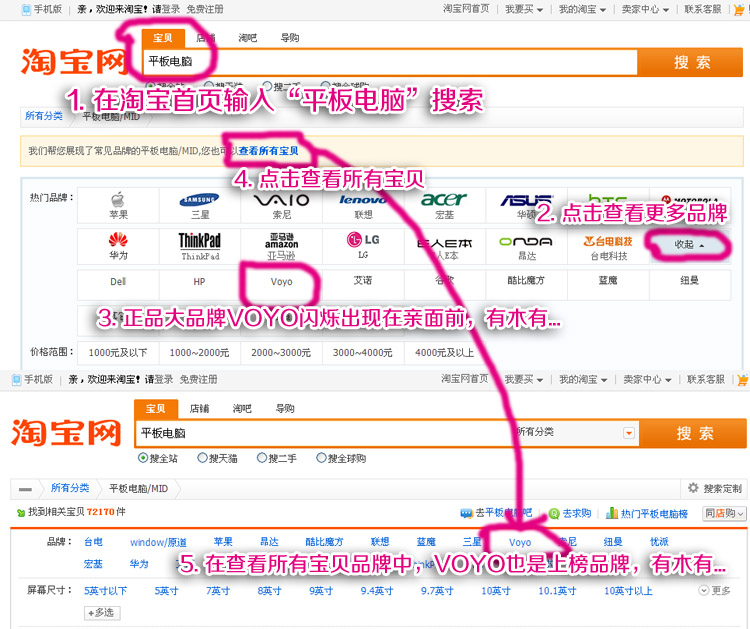
Task: Click 手机版 phone icon on results page
Action: 17,380
